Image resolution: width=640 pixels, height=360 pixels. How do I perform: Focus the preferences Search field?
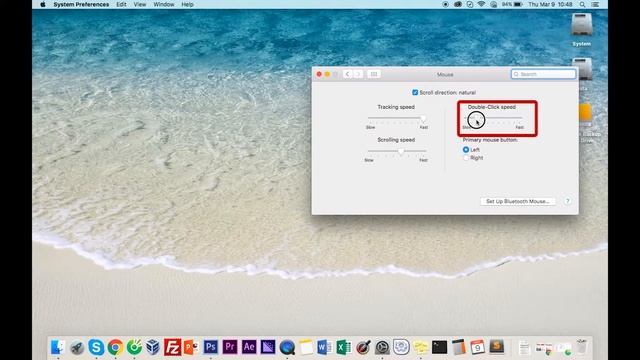(544, 74)
